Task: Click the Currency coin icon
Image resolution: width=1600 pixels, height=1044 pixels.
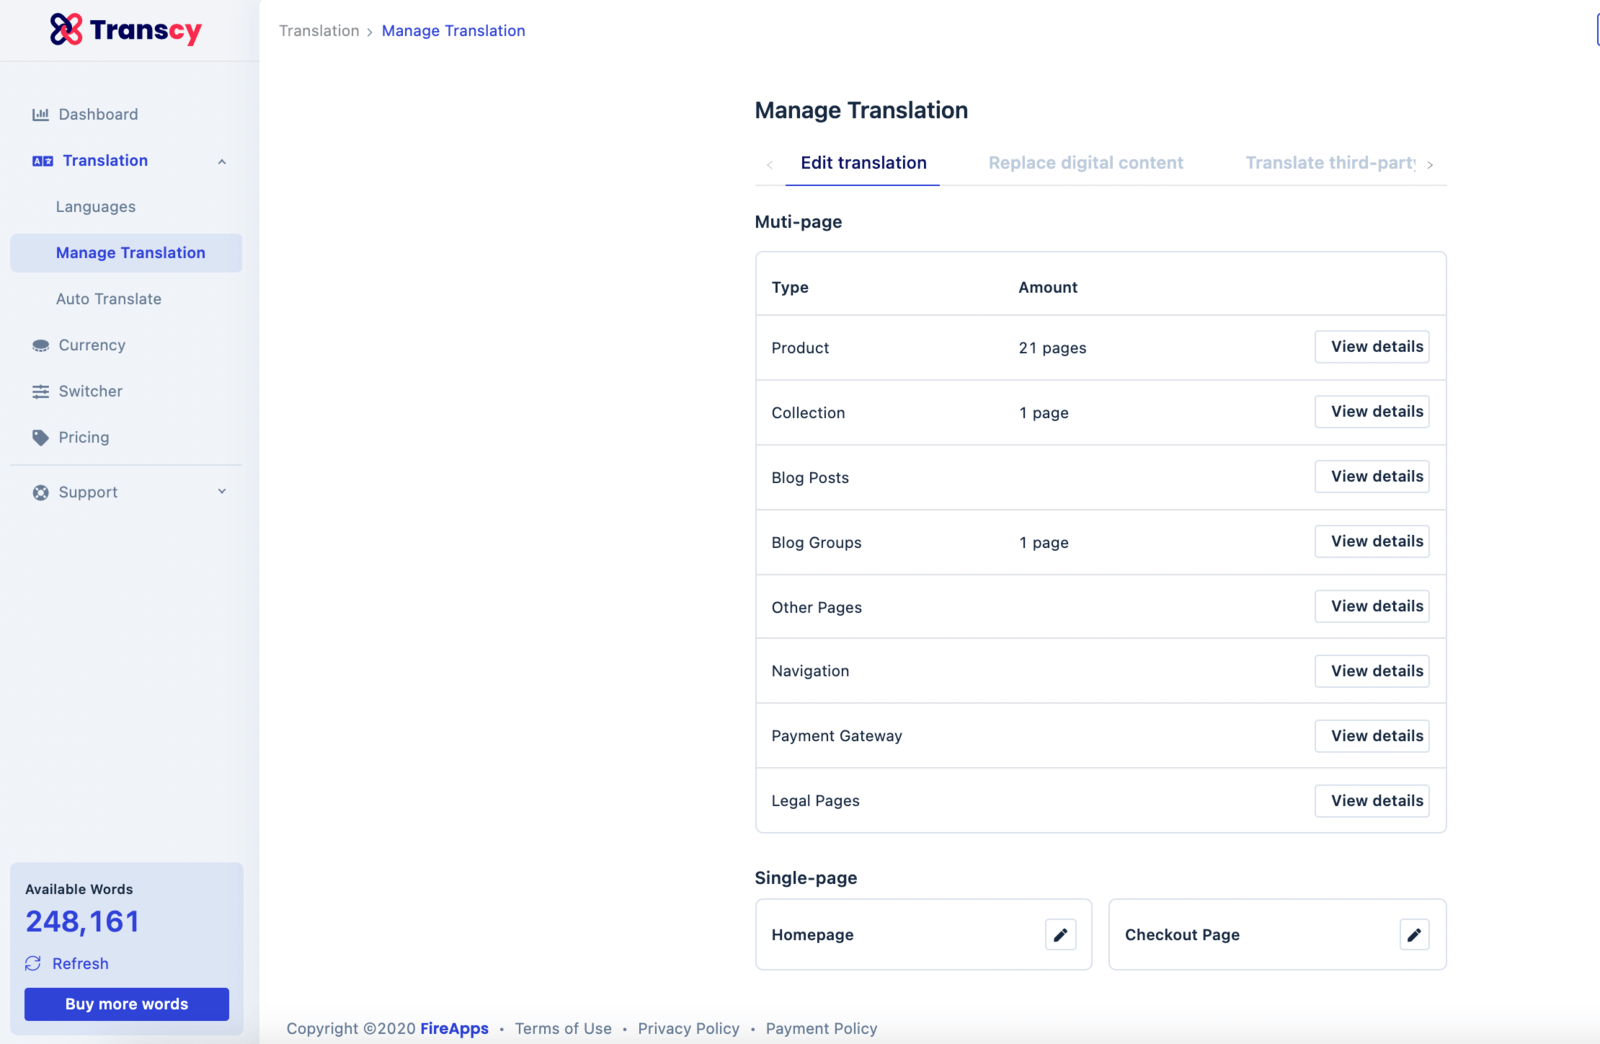Action: coord(40,345)
